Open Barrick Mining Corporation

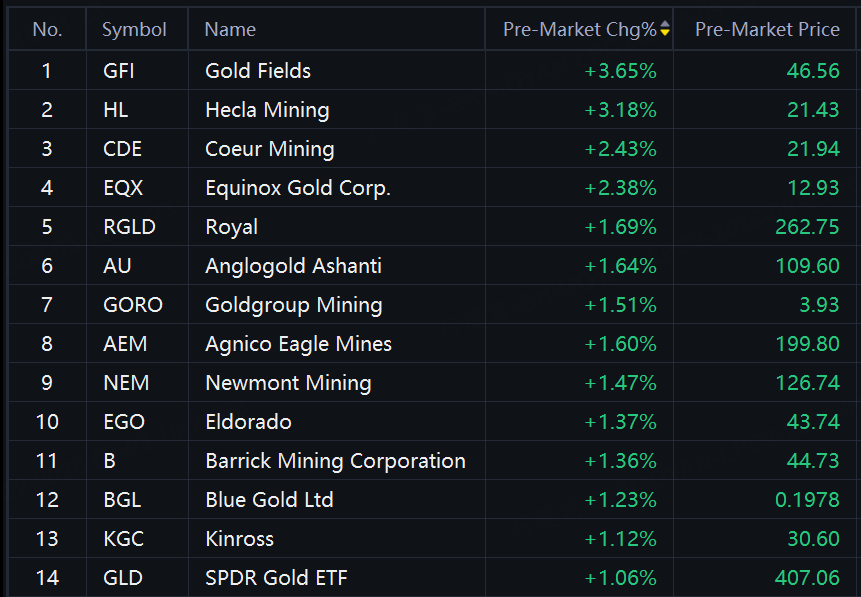point(335,461)
